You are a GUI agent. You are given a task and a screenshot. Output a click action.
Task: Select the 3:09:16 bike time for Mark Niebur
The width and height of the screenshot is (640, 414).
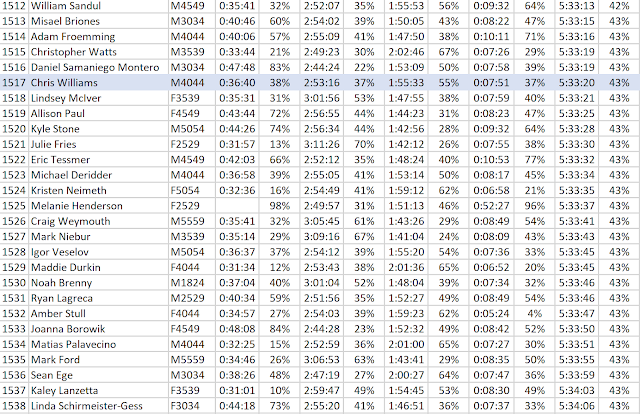322,237
